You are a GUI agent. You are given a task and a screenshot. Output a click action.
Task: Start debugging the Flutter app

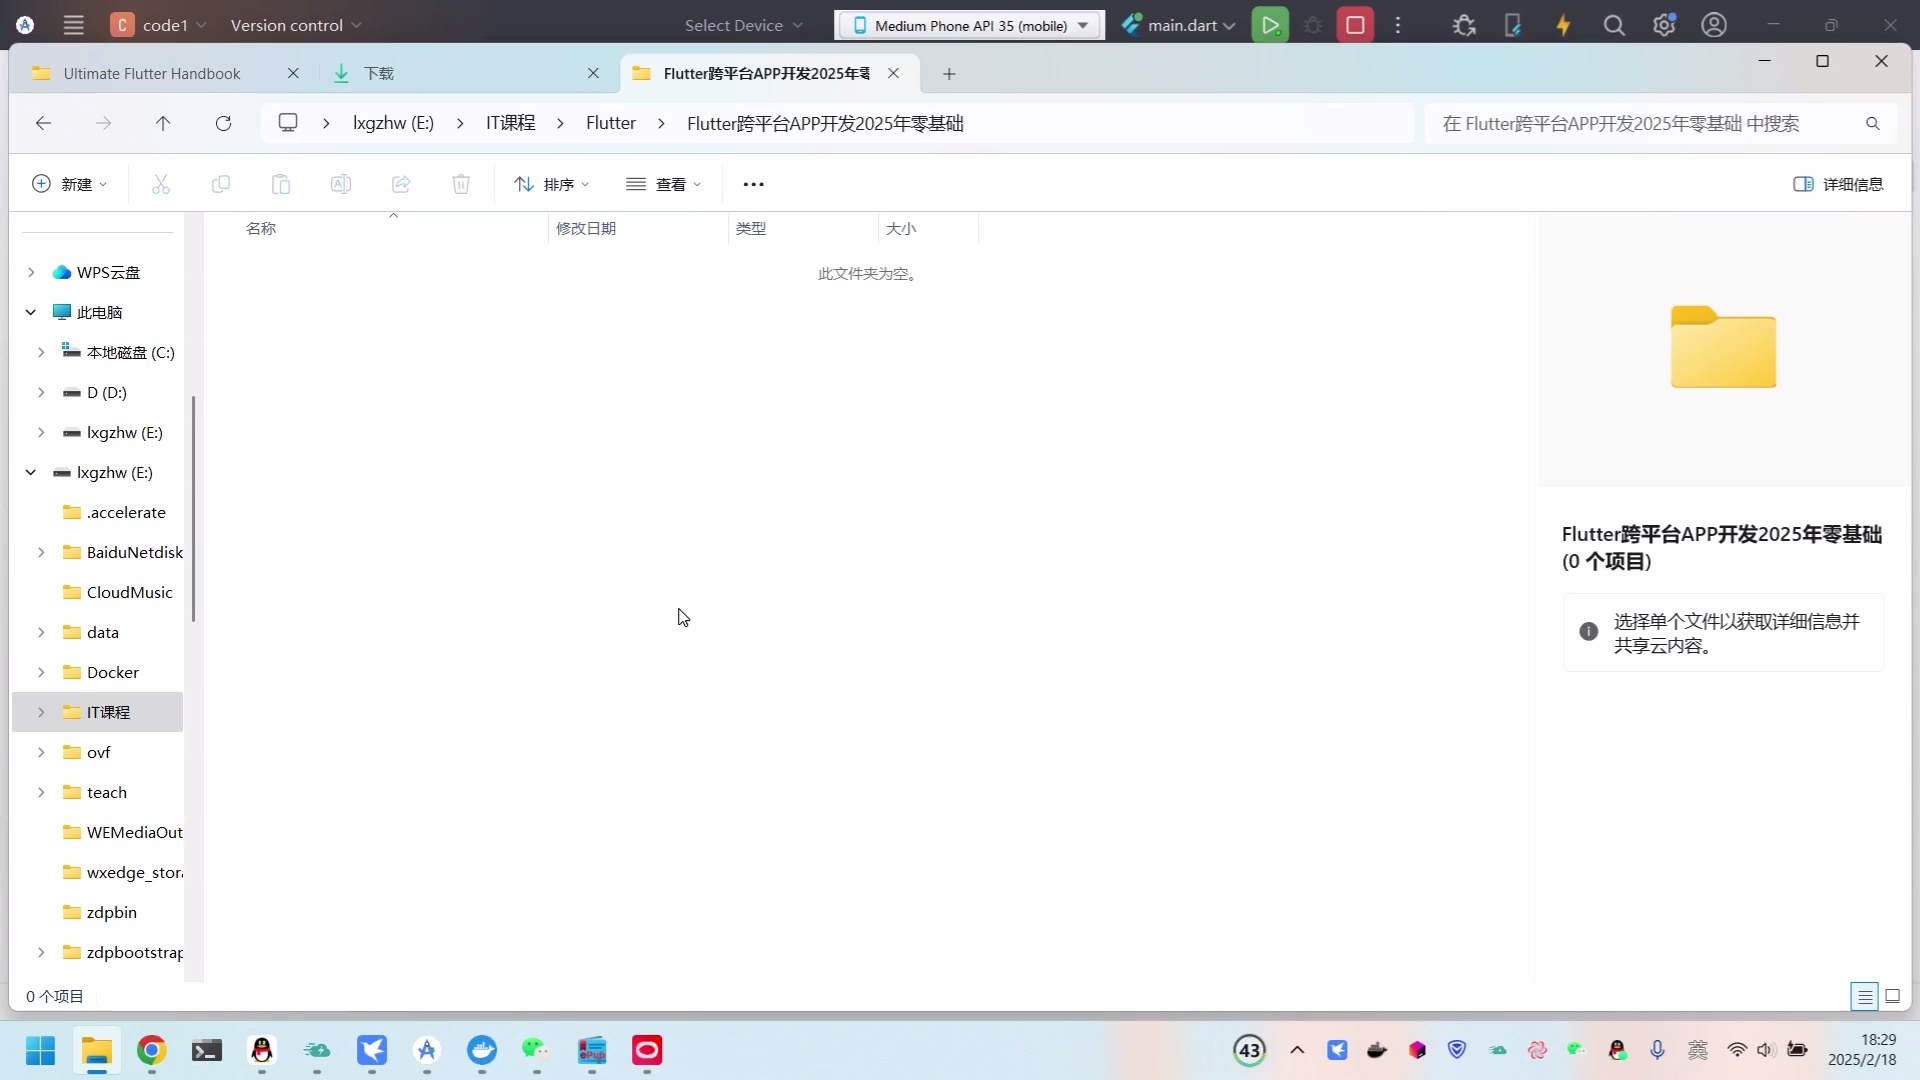1313,24
